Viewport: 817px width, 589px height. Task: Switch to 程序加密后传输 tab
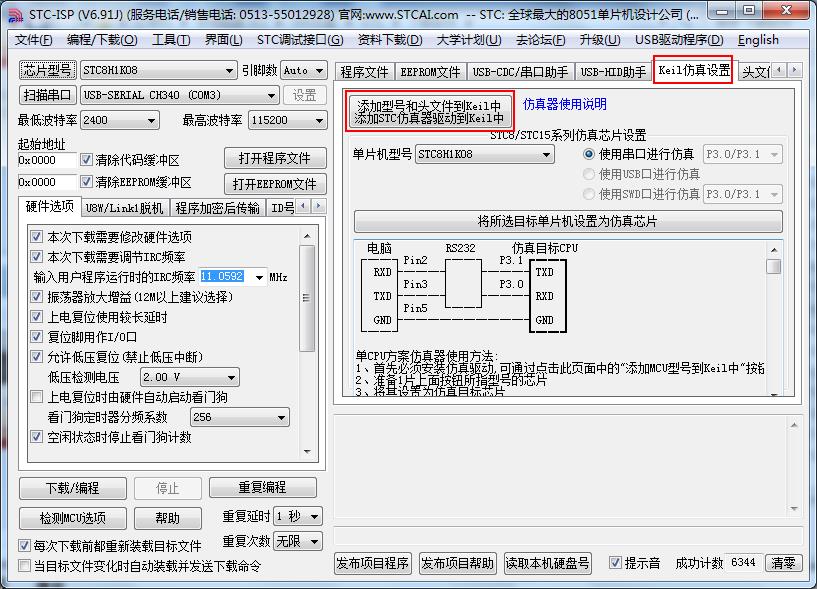pyautogui.click(x=217, y=208)
